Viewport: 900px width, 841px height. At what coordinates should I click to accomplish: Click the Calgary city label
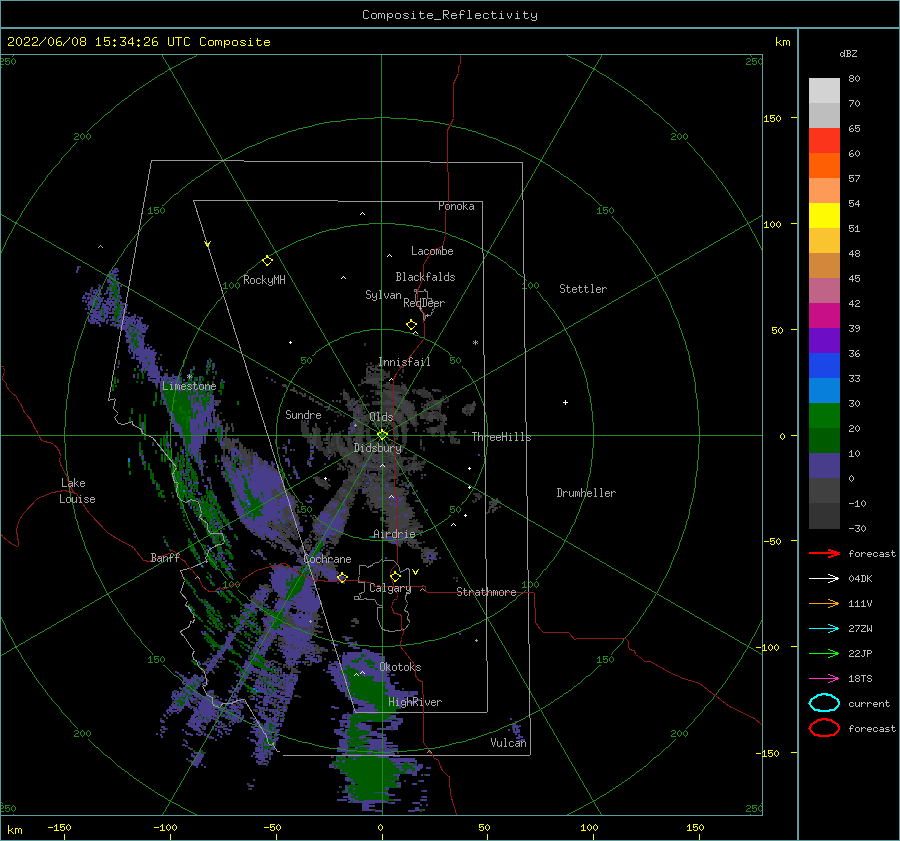(390, 588)
